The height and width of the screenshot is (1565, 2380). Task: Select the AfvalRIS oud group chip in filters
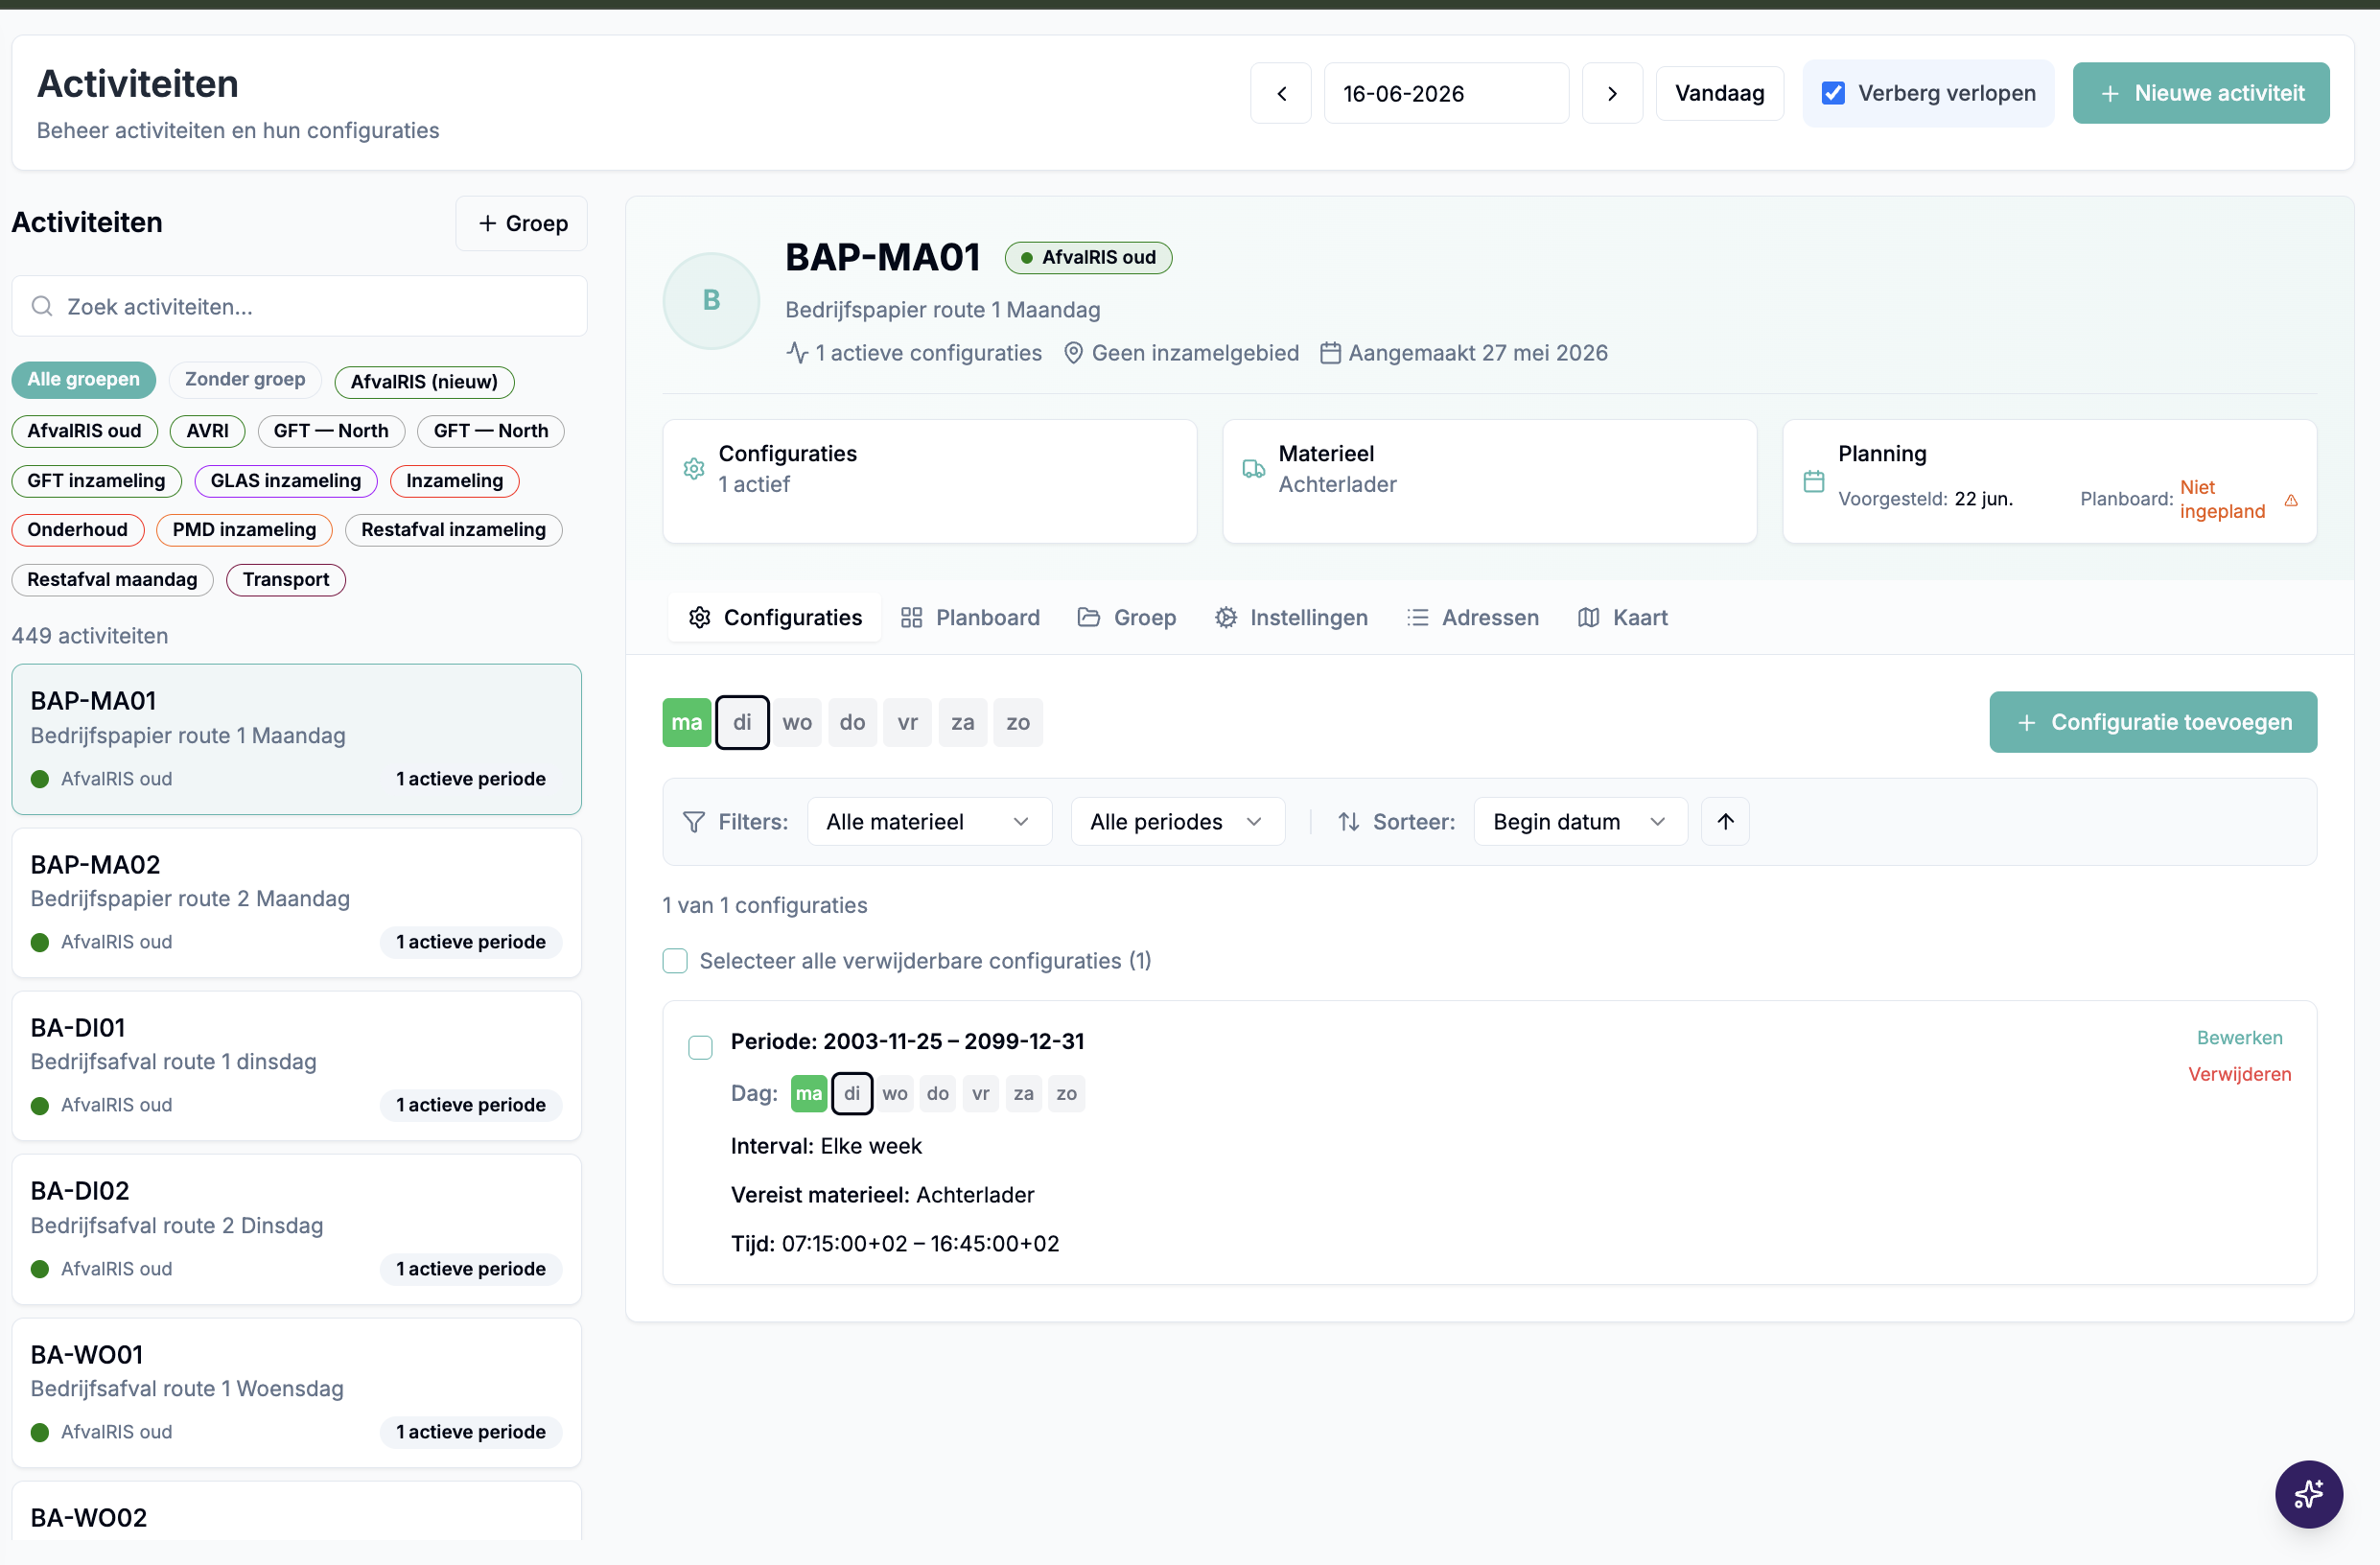(x=85, y=431)
